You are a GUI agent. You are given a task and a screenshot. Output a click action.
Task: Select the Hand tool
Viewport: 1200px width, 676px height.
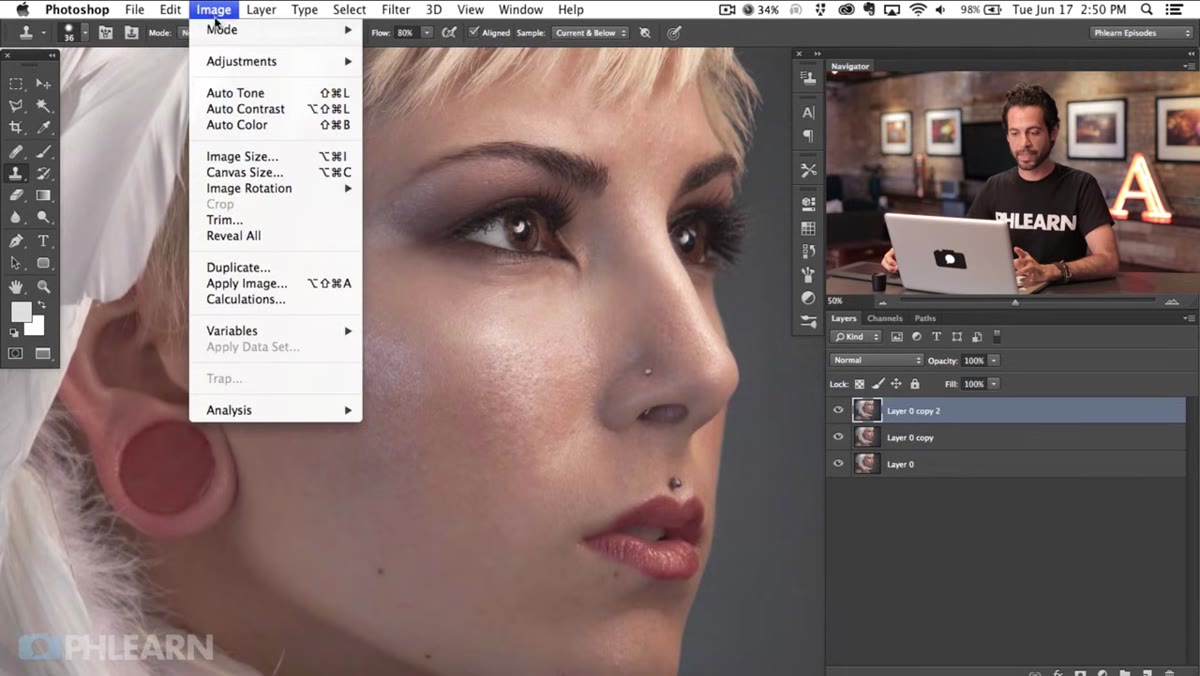click(16, 287)
